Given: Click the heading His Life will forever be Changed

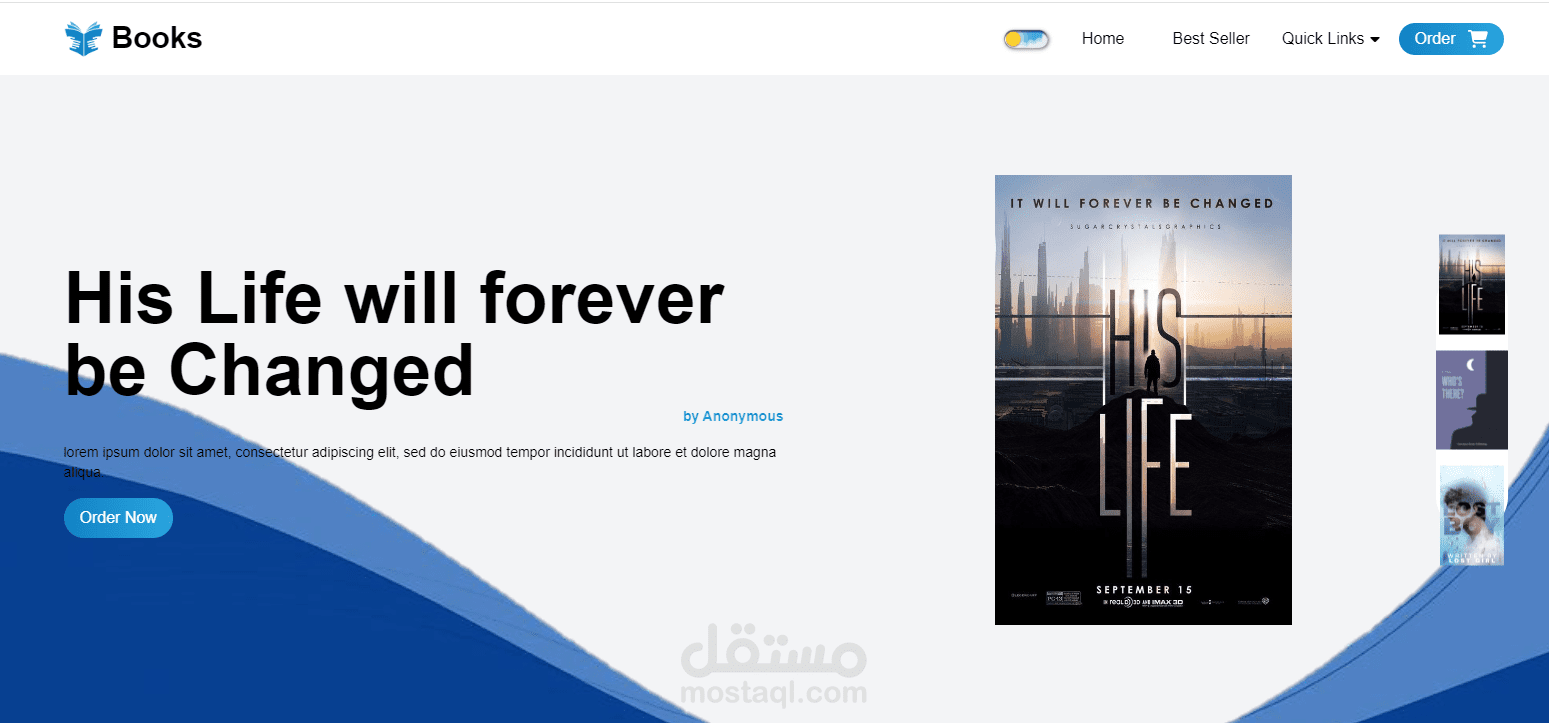Looking at the screenshot, I should (394, 334).
